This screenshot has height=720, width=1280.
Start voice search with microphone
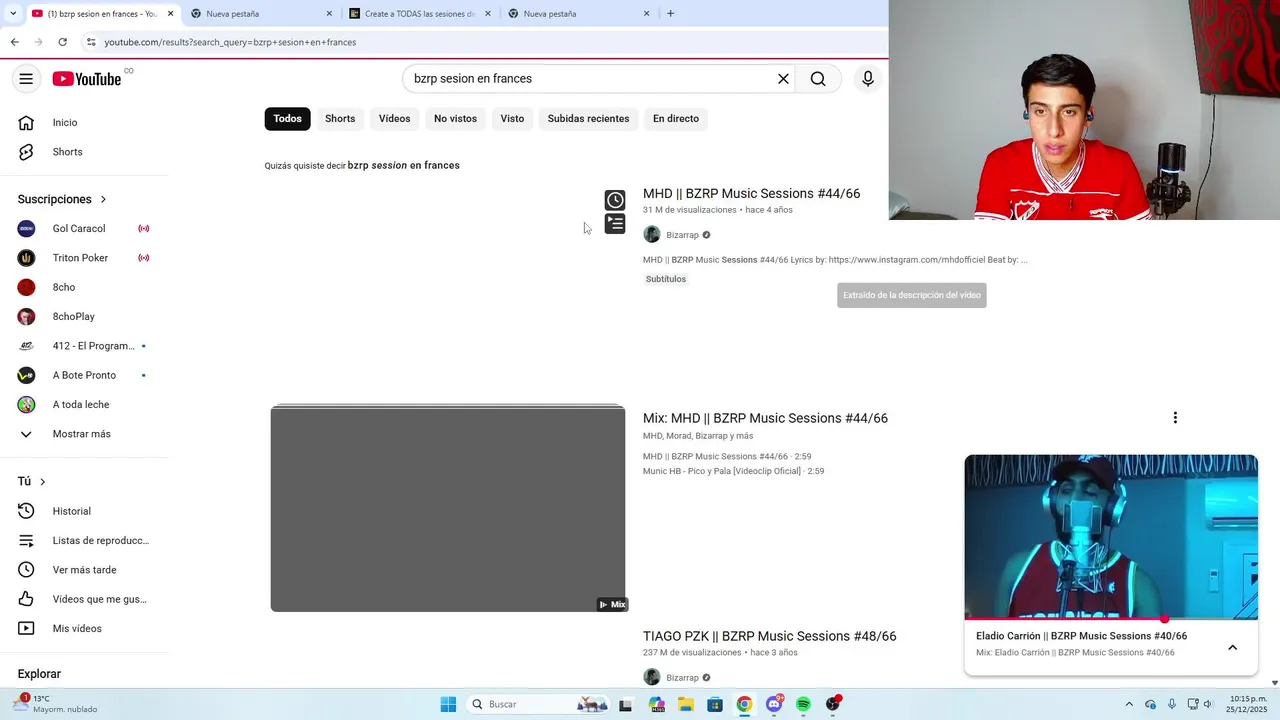(867, 79)
